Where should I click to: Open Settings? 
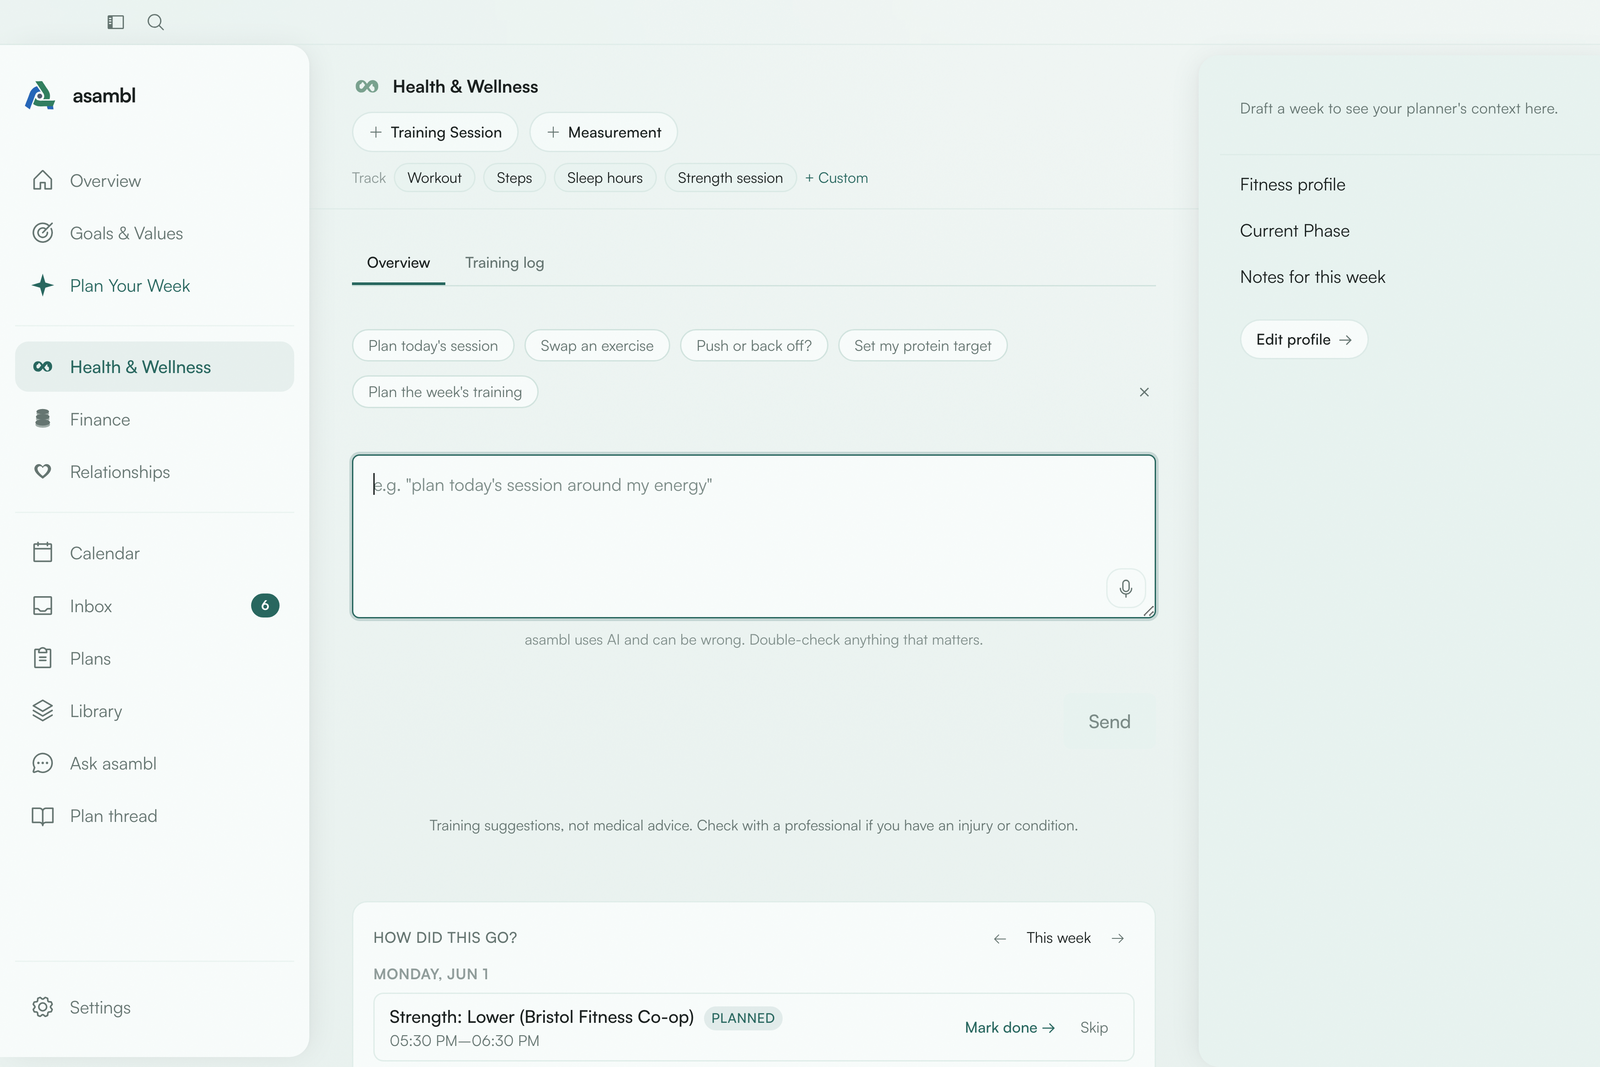point(155,1007)
